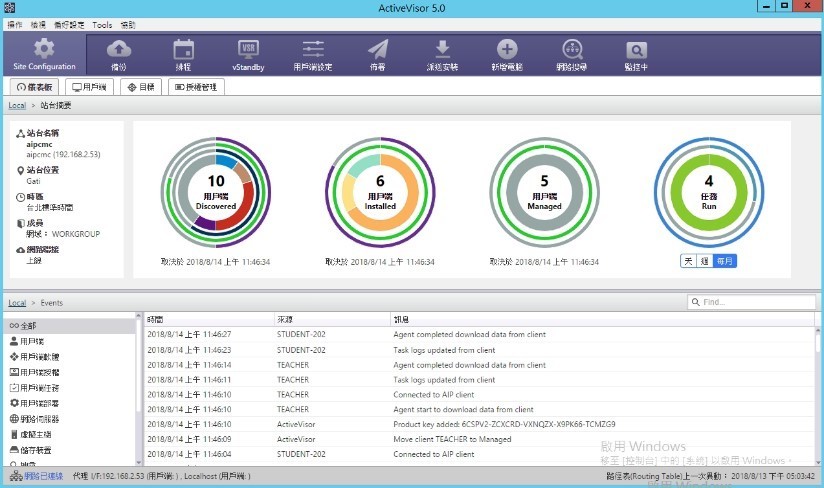Select the vStandby toolbar icon
824x488 pixels.
(248, 49)
